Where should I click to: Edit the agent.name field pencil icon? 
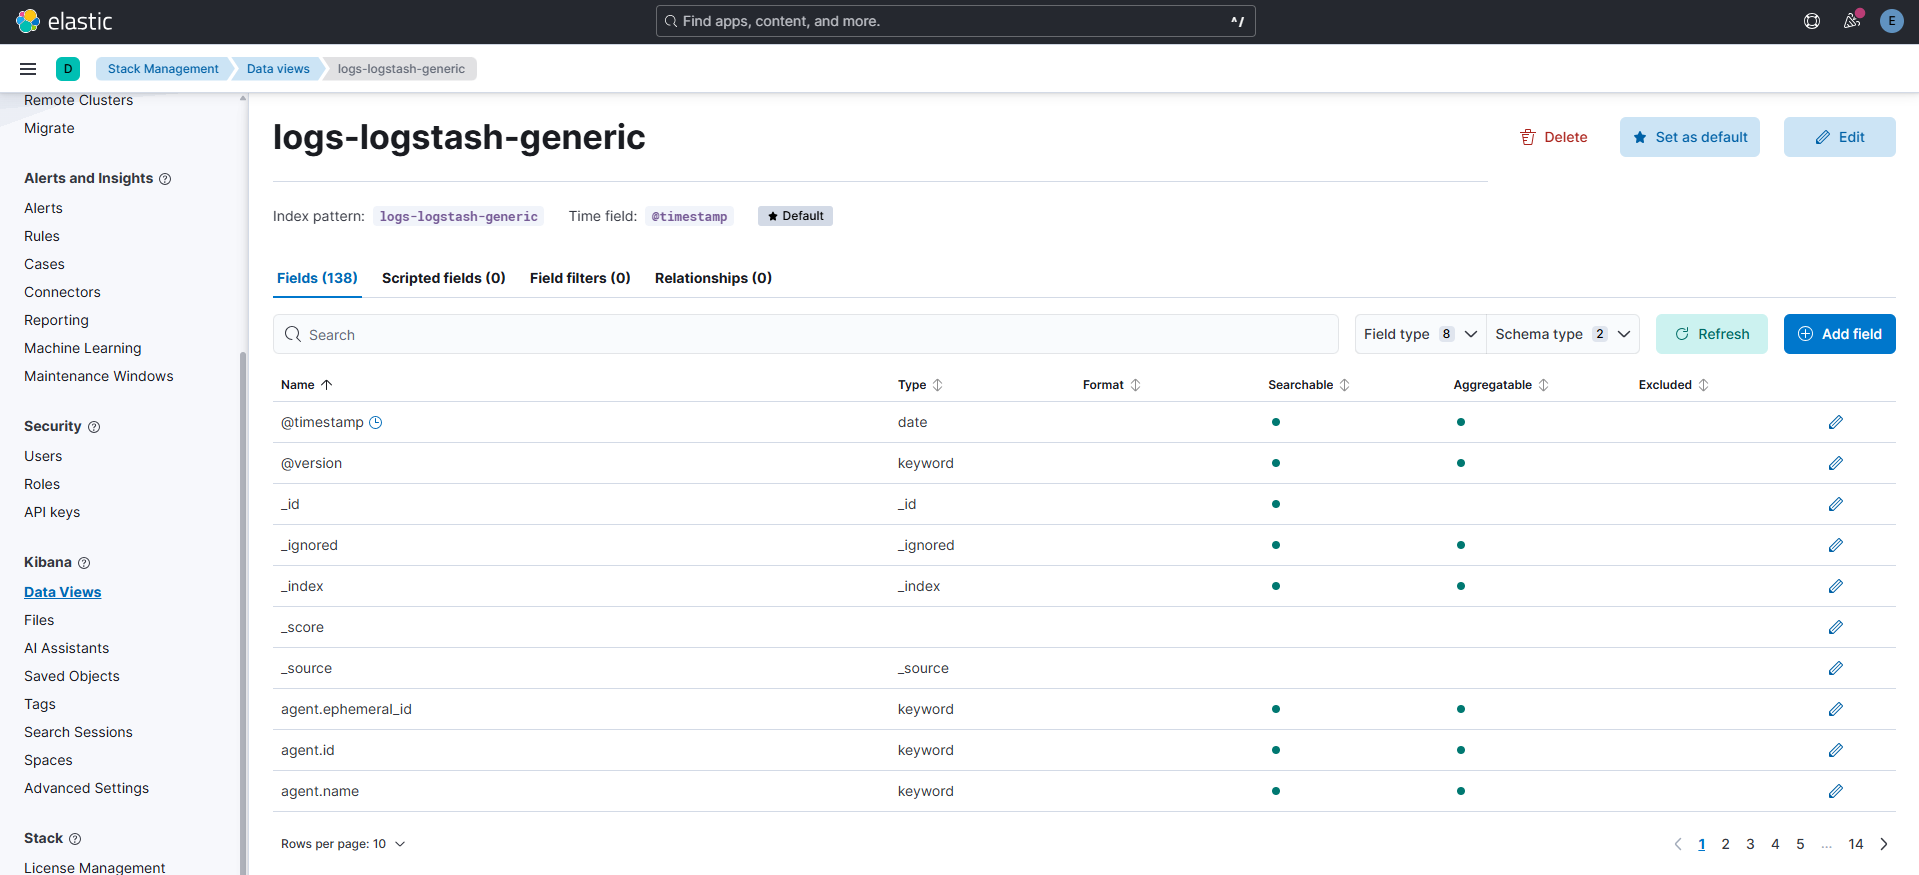1835,791
